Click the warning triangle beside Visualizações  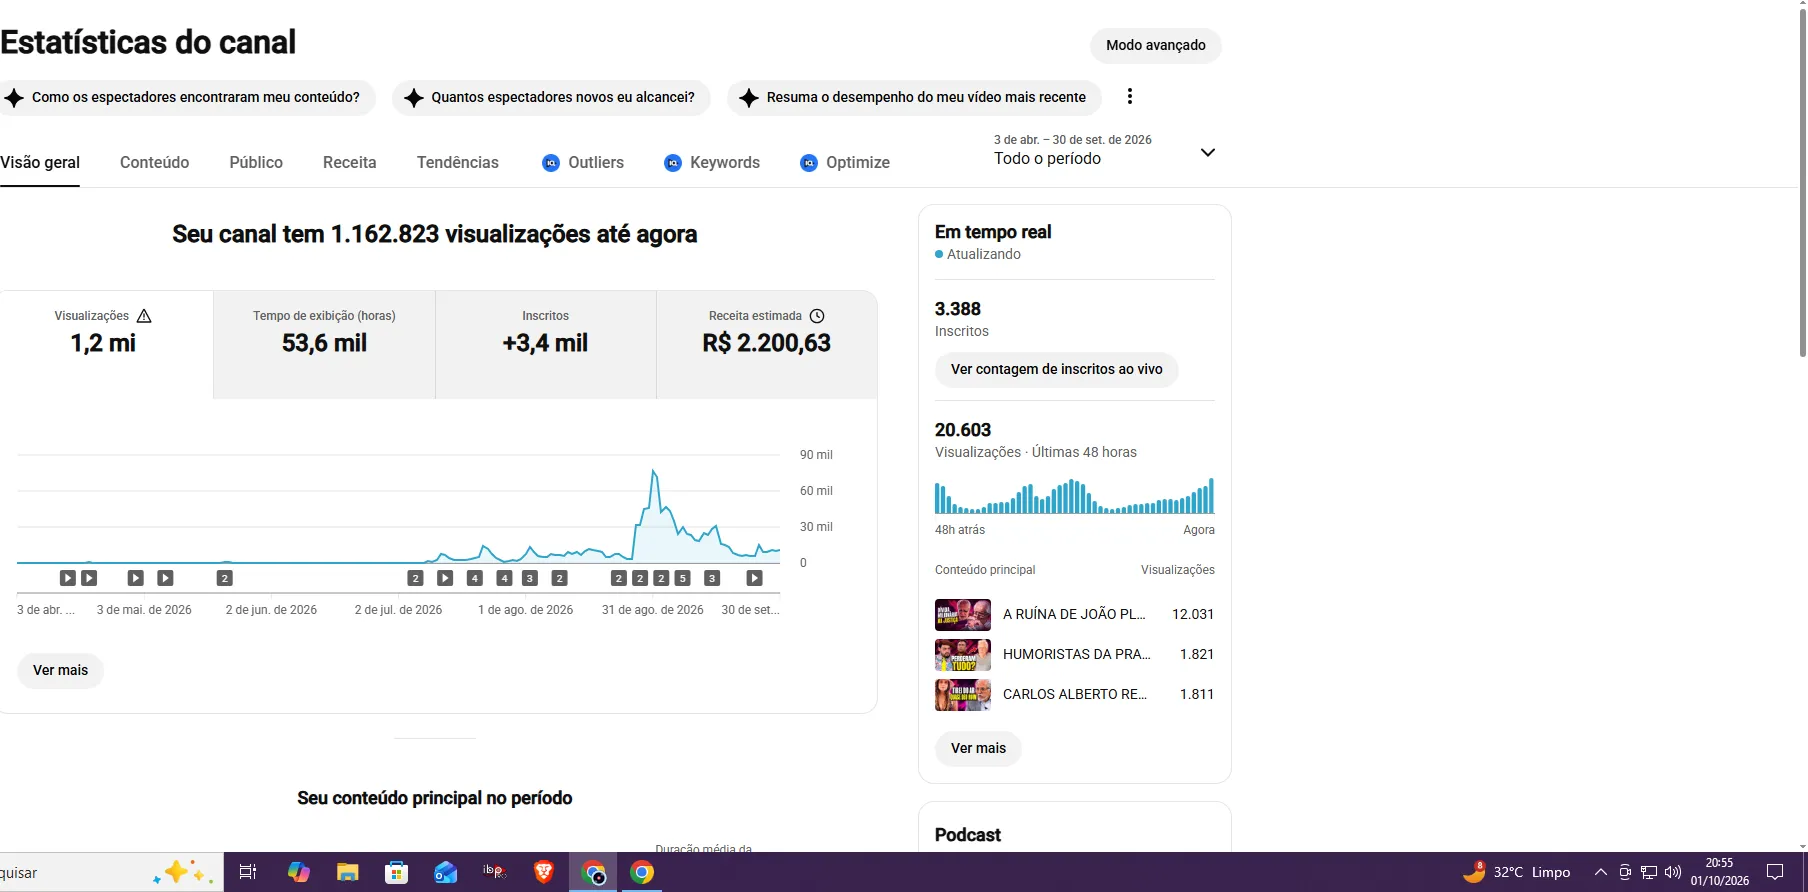point(144,316)
